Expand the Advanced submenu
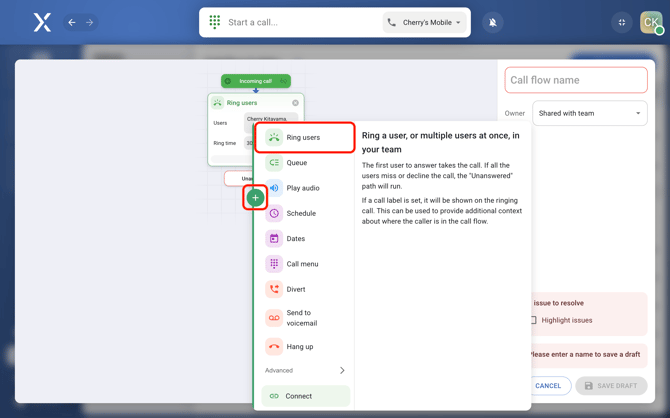 [x=341, y=371]
